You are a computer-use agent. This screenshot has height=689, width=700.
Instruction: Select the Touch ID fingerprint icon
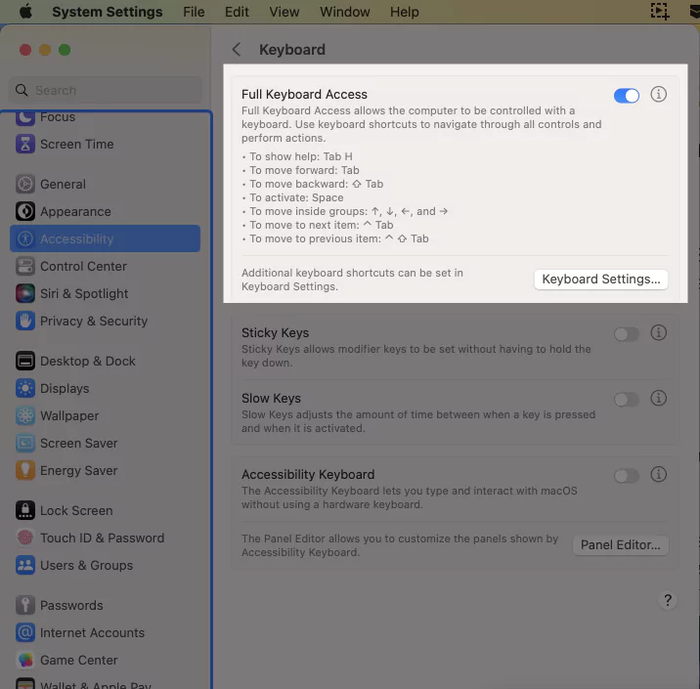(x=25, y=538)
